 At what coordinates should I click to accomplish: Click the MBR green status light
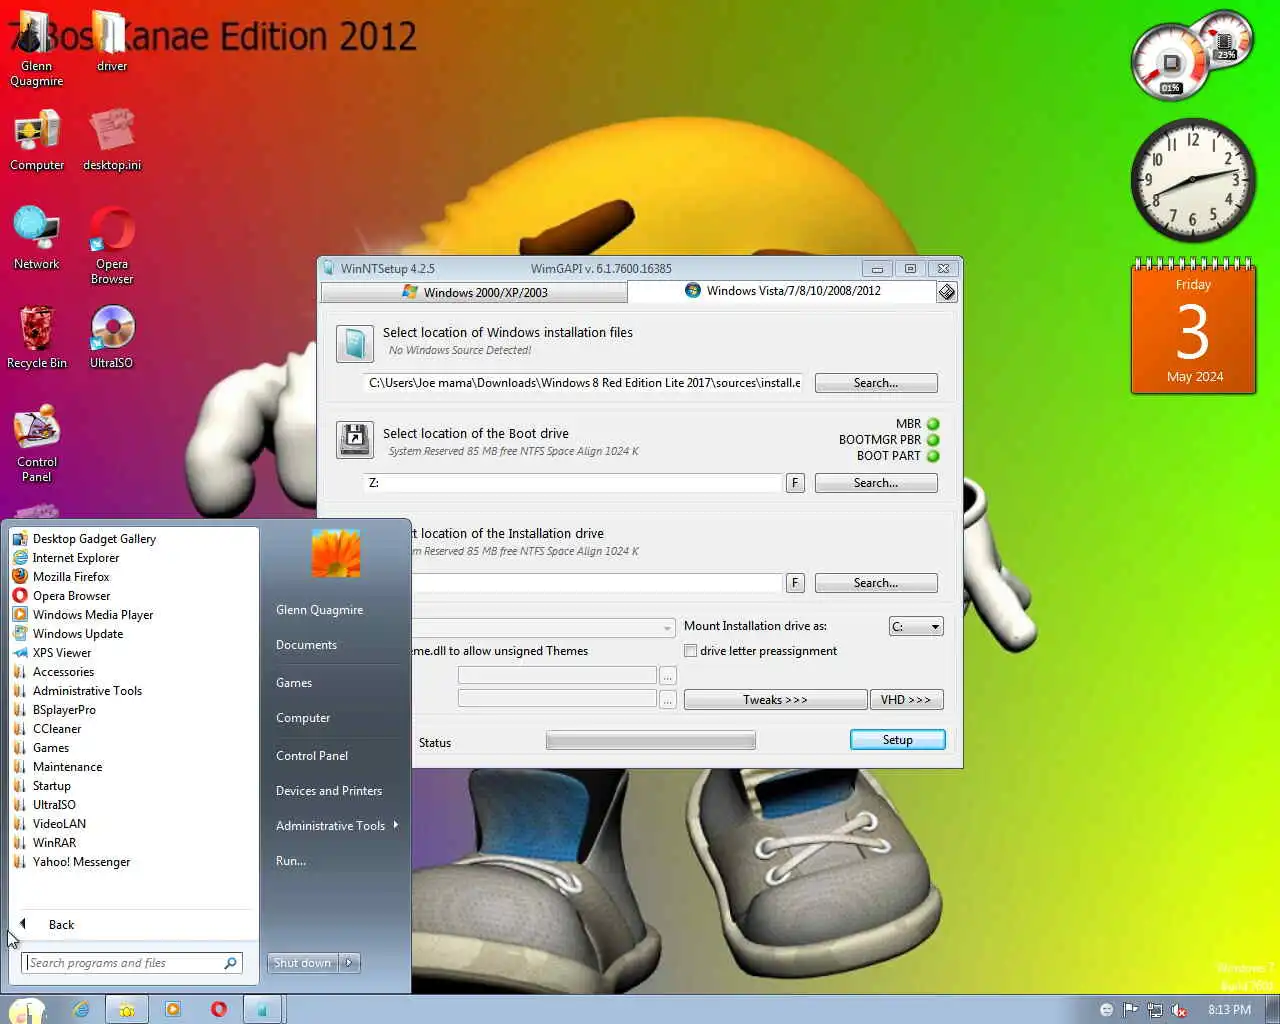(x=933, y=424)
